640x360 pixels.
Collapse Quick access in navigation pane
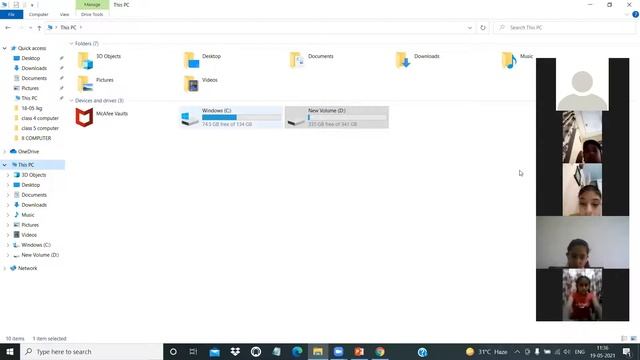tap(4, 48)
